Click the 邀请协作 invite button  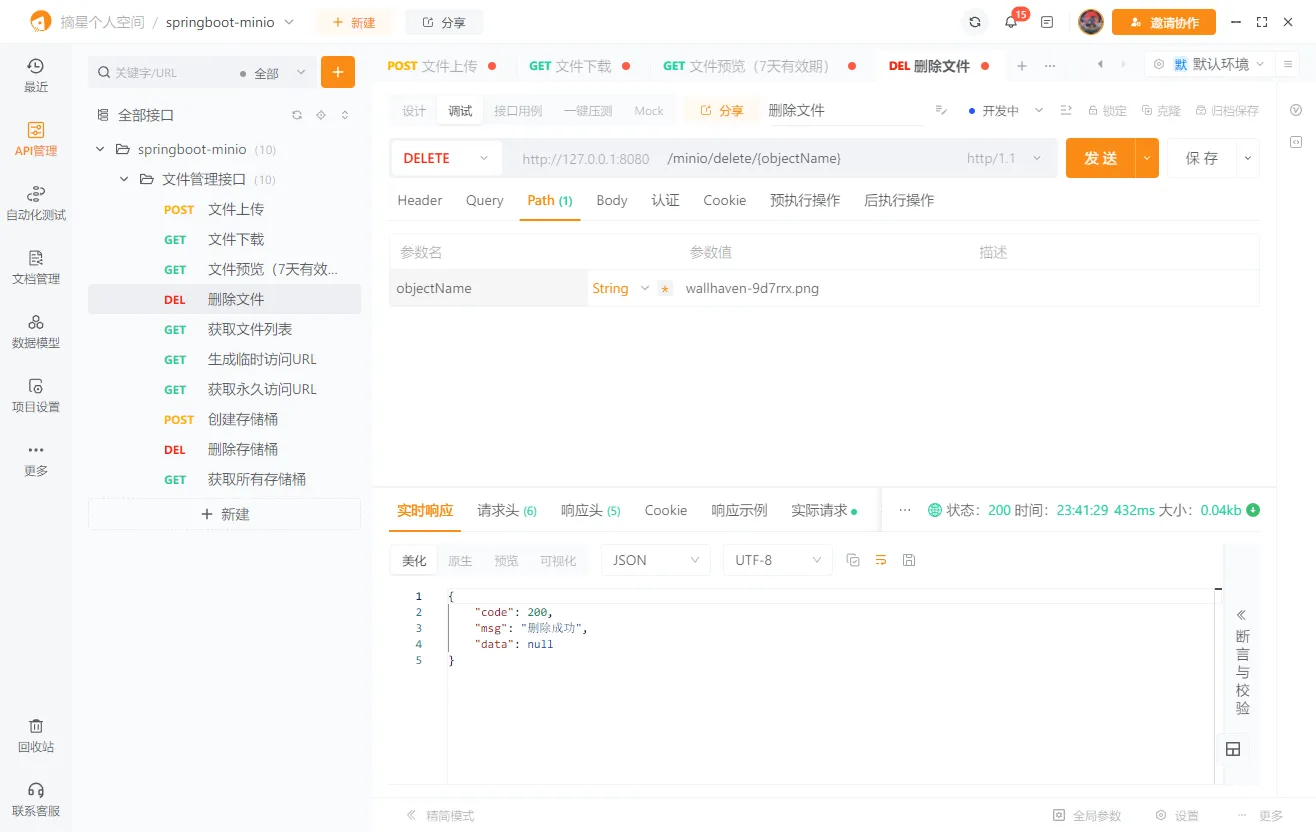(x=1164, y=22)
